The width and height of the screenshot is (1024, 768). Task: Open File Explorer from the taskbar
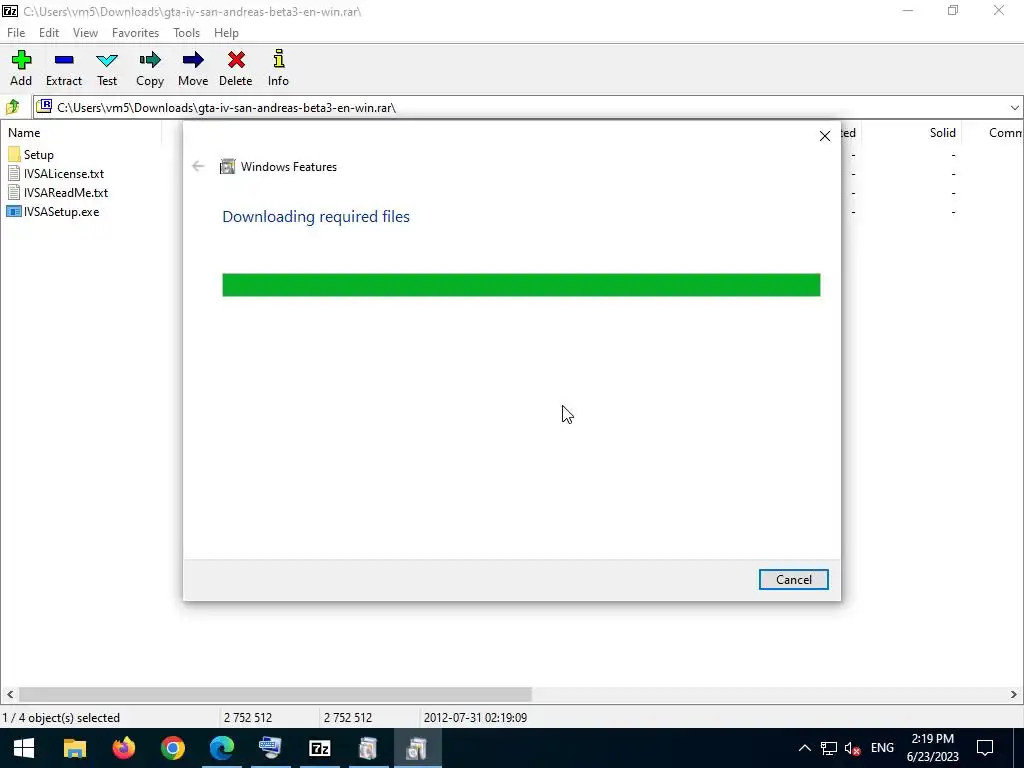pyautogui.click(x=74, y=748)
